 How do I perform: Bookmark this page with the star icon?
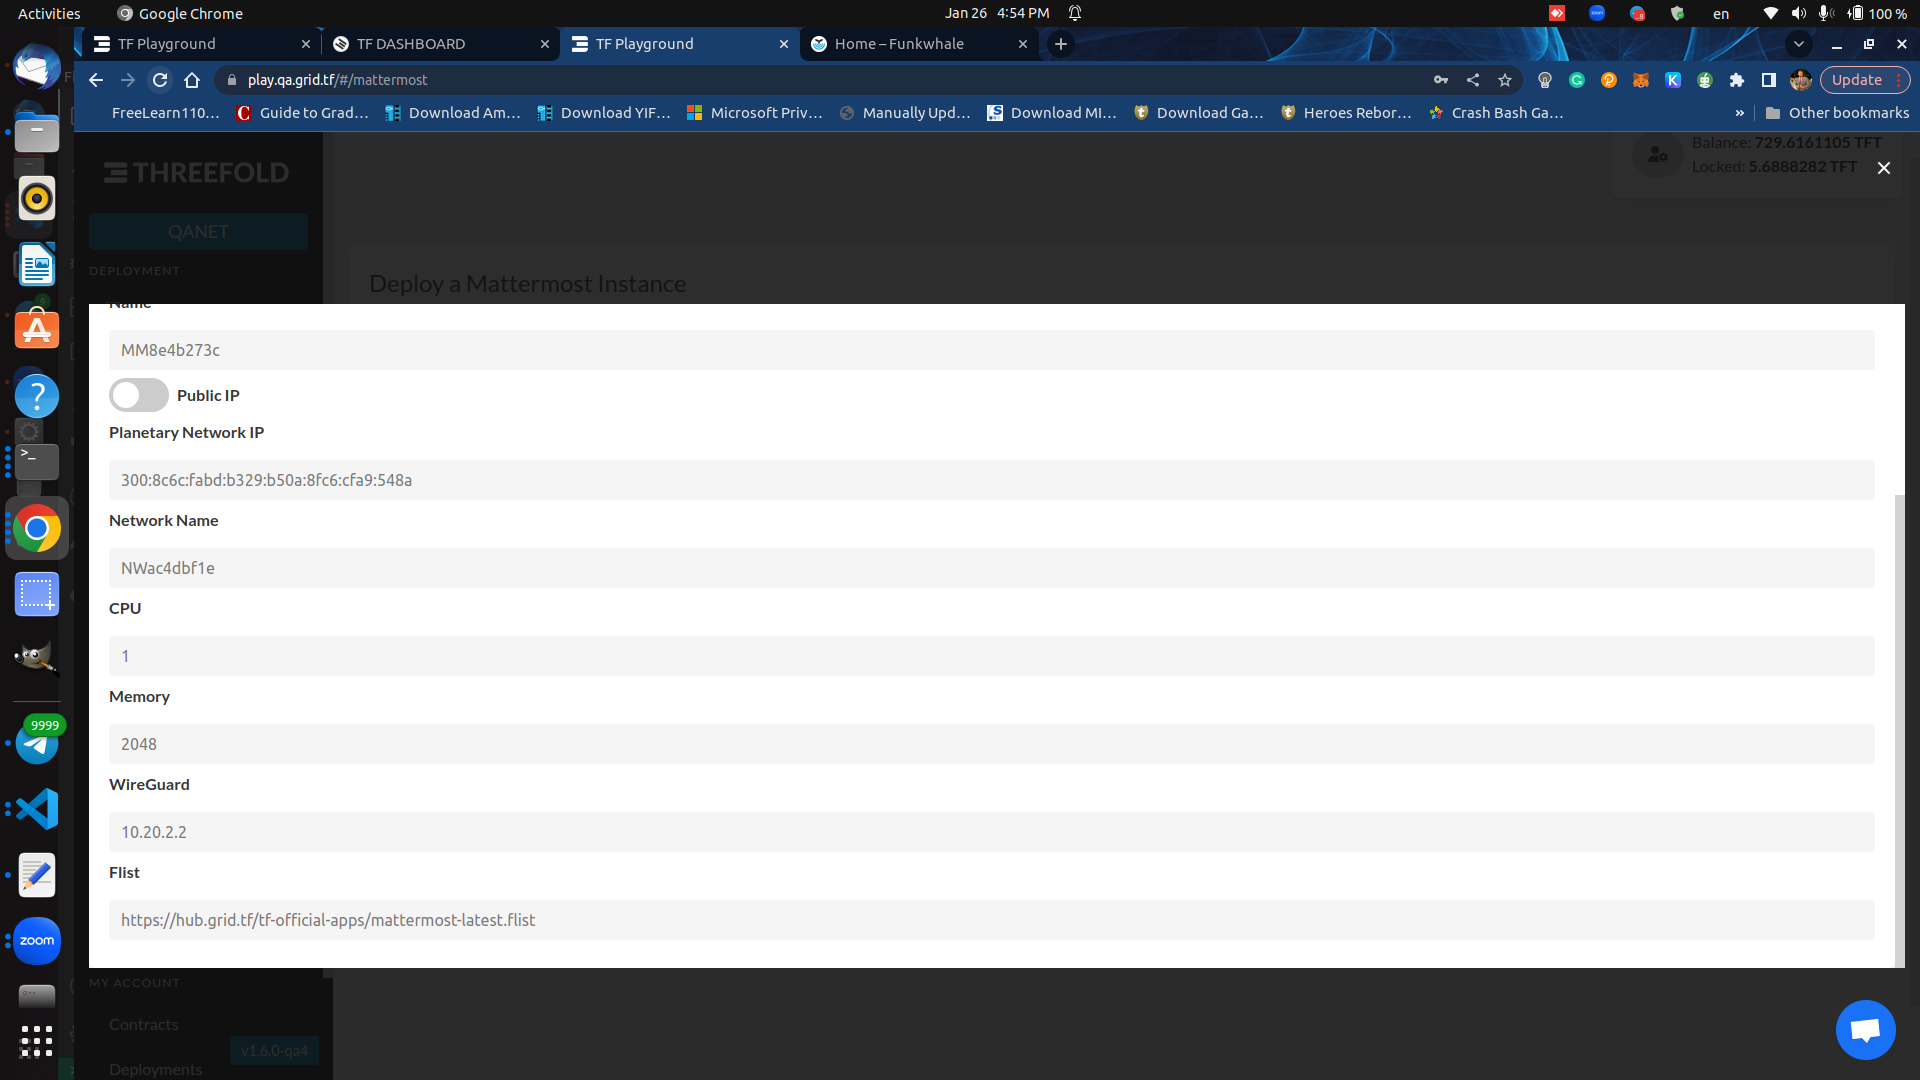click(1505, 80)
